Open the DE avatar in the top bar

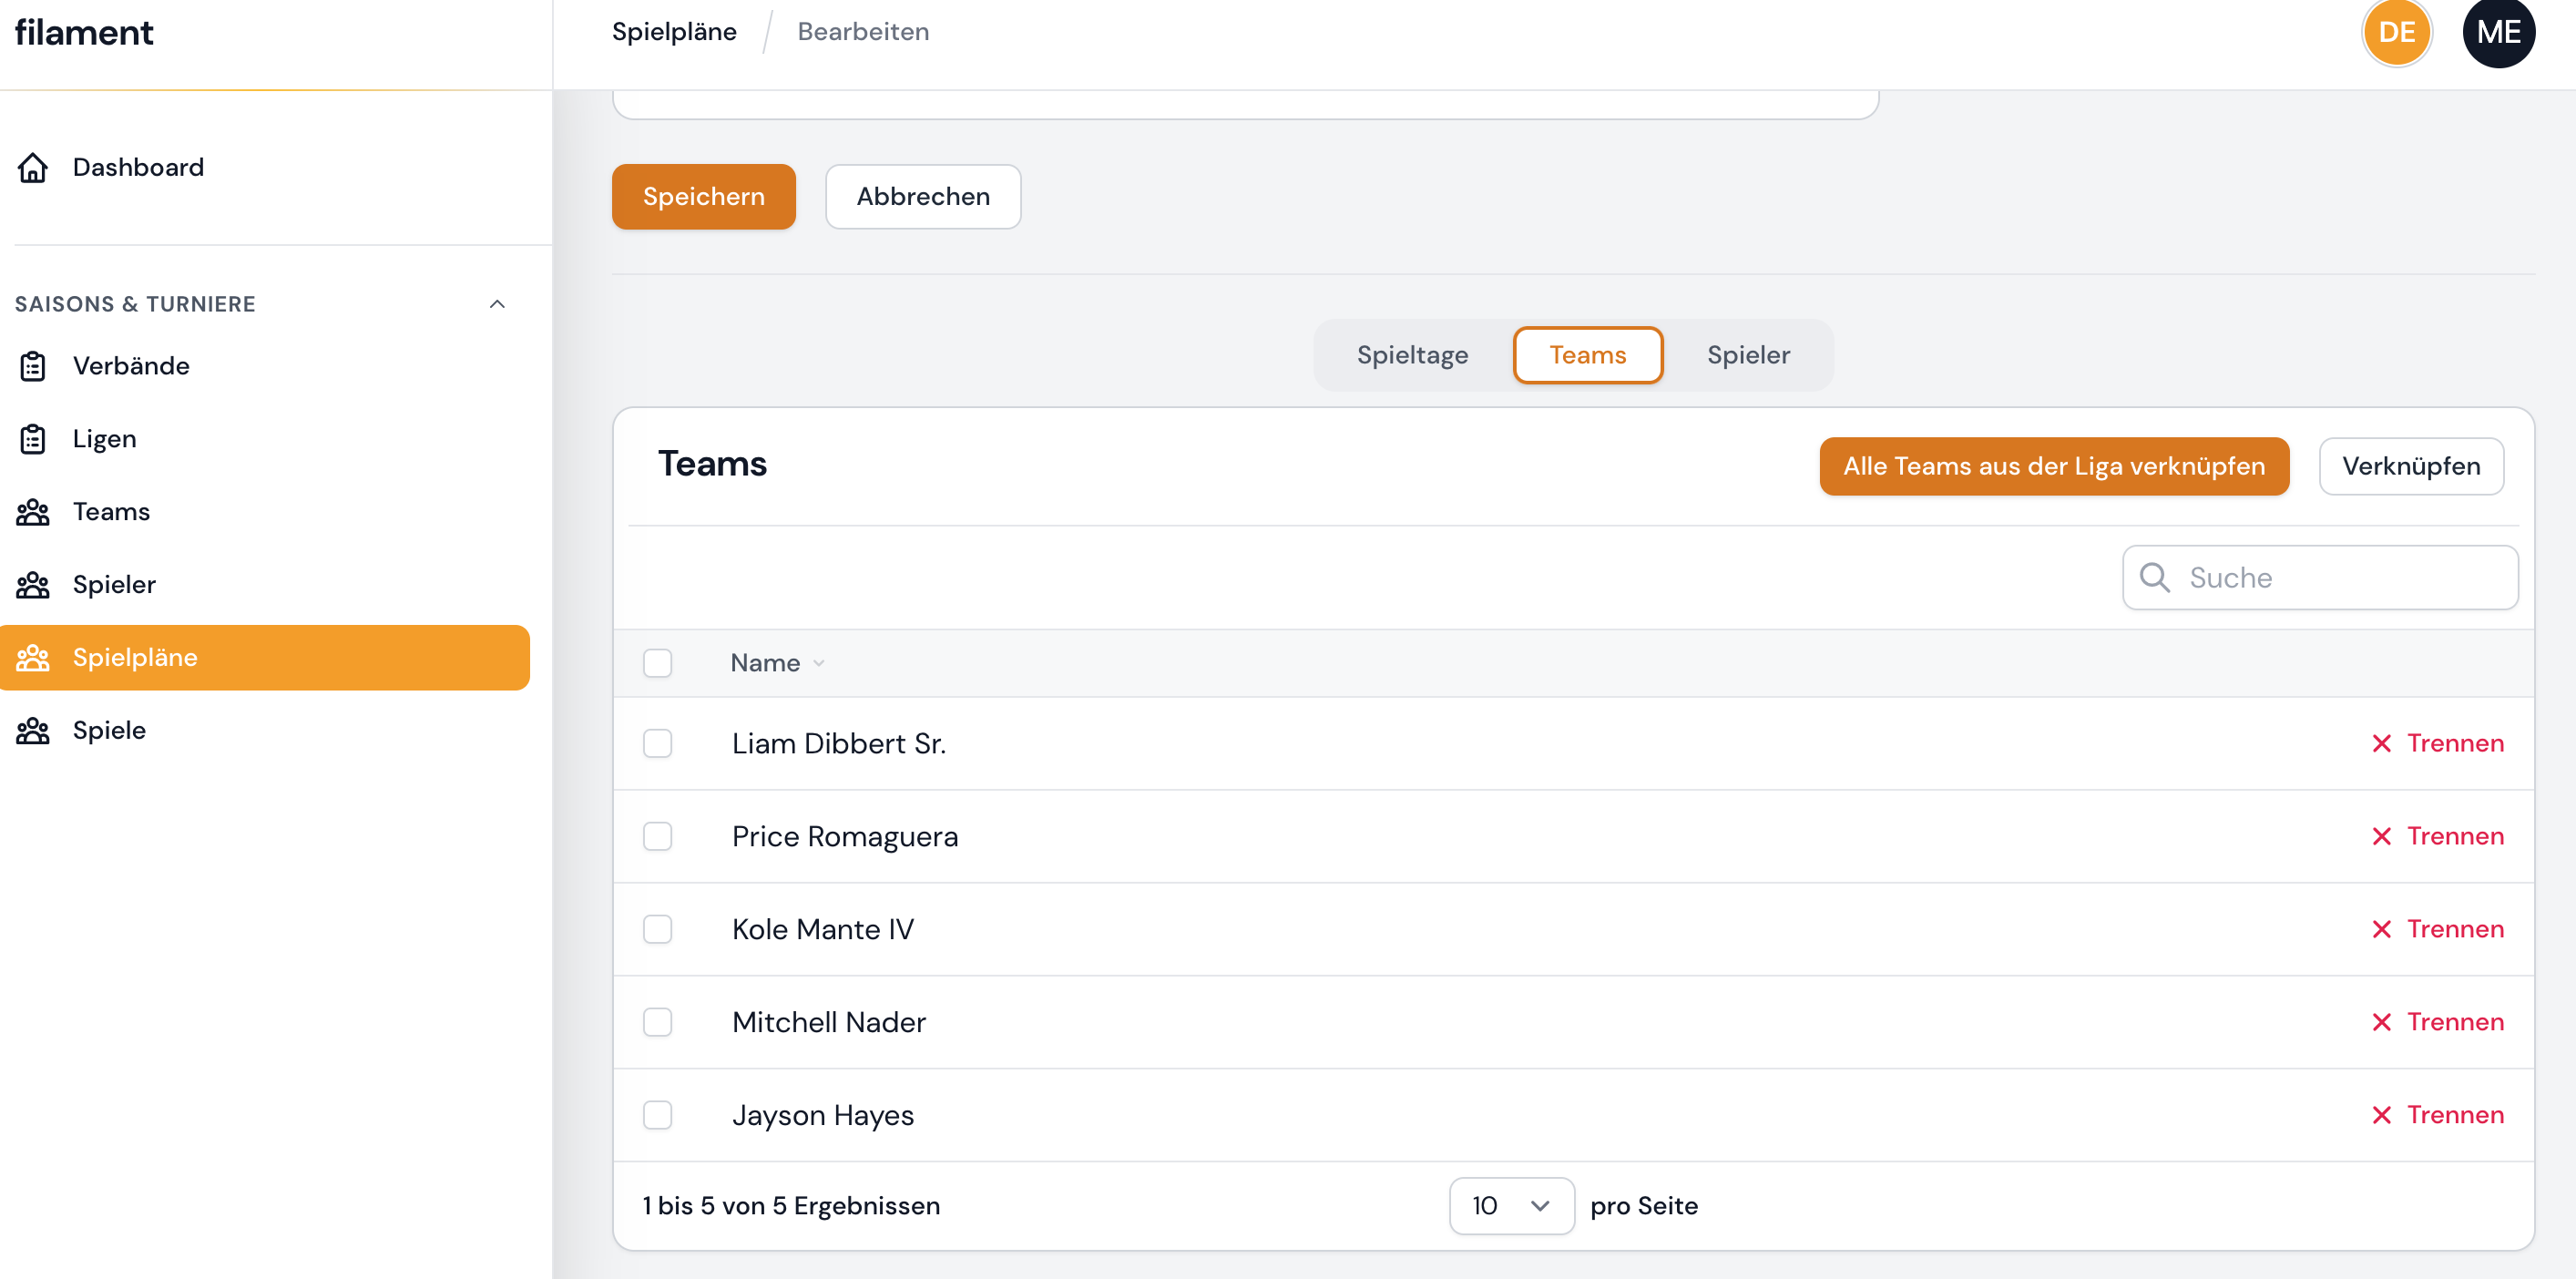click(x=2397, y=32)
